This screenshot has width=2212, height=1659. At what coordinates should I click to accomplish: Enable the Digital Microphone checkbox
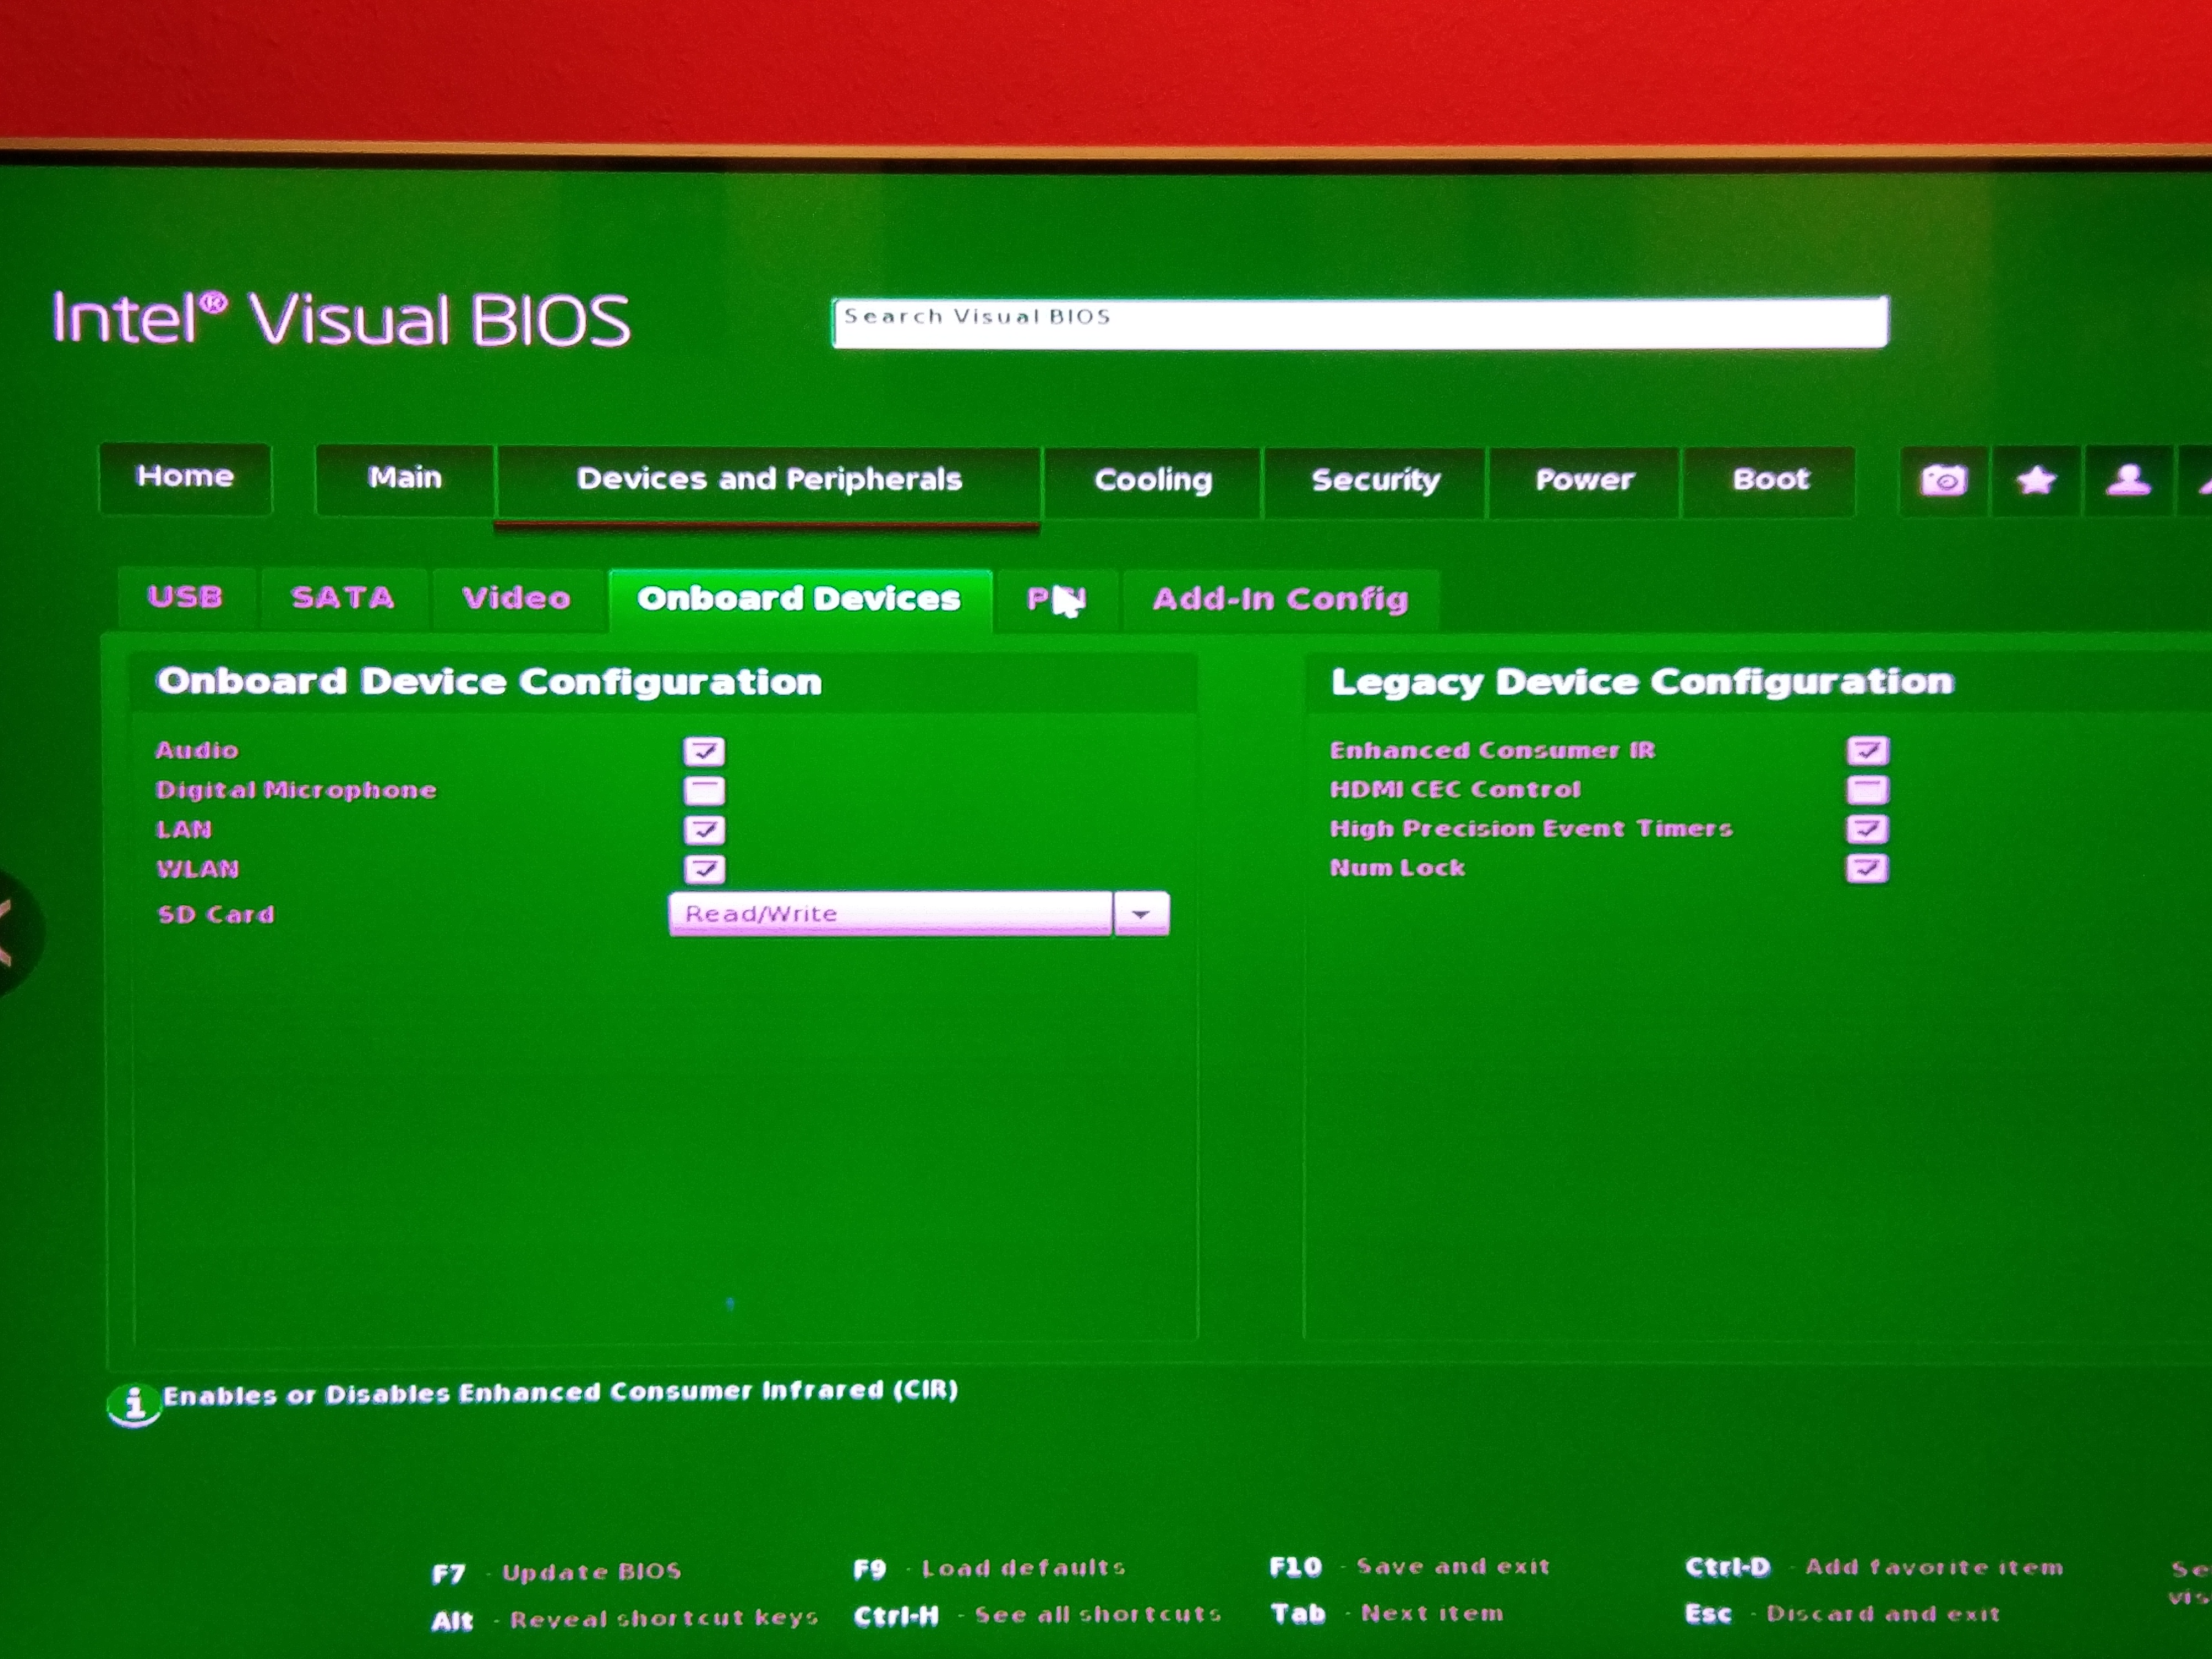[704, 791]
